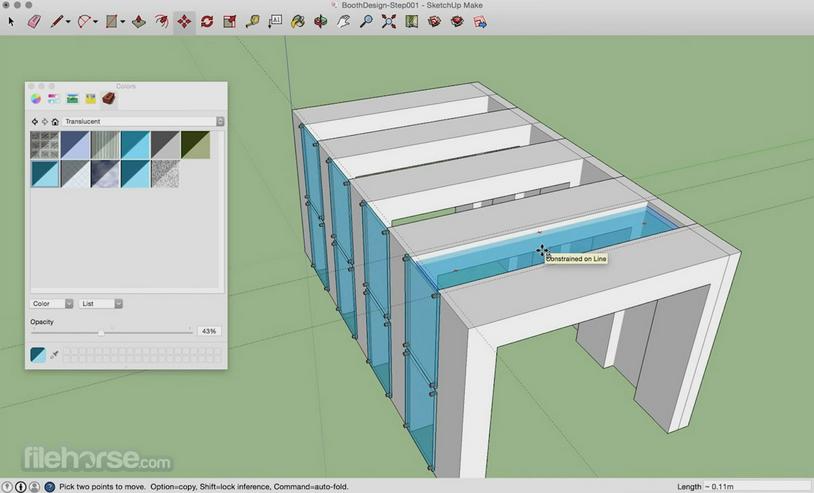Screen dimensions: 814x493
Task: Select the corrugated glass swatch
Action: 105,144
